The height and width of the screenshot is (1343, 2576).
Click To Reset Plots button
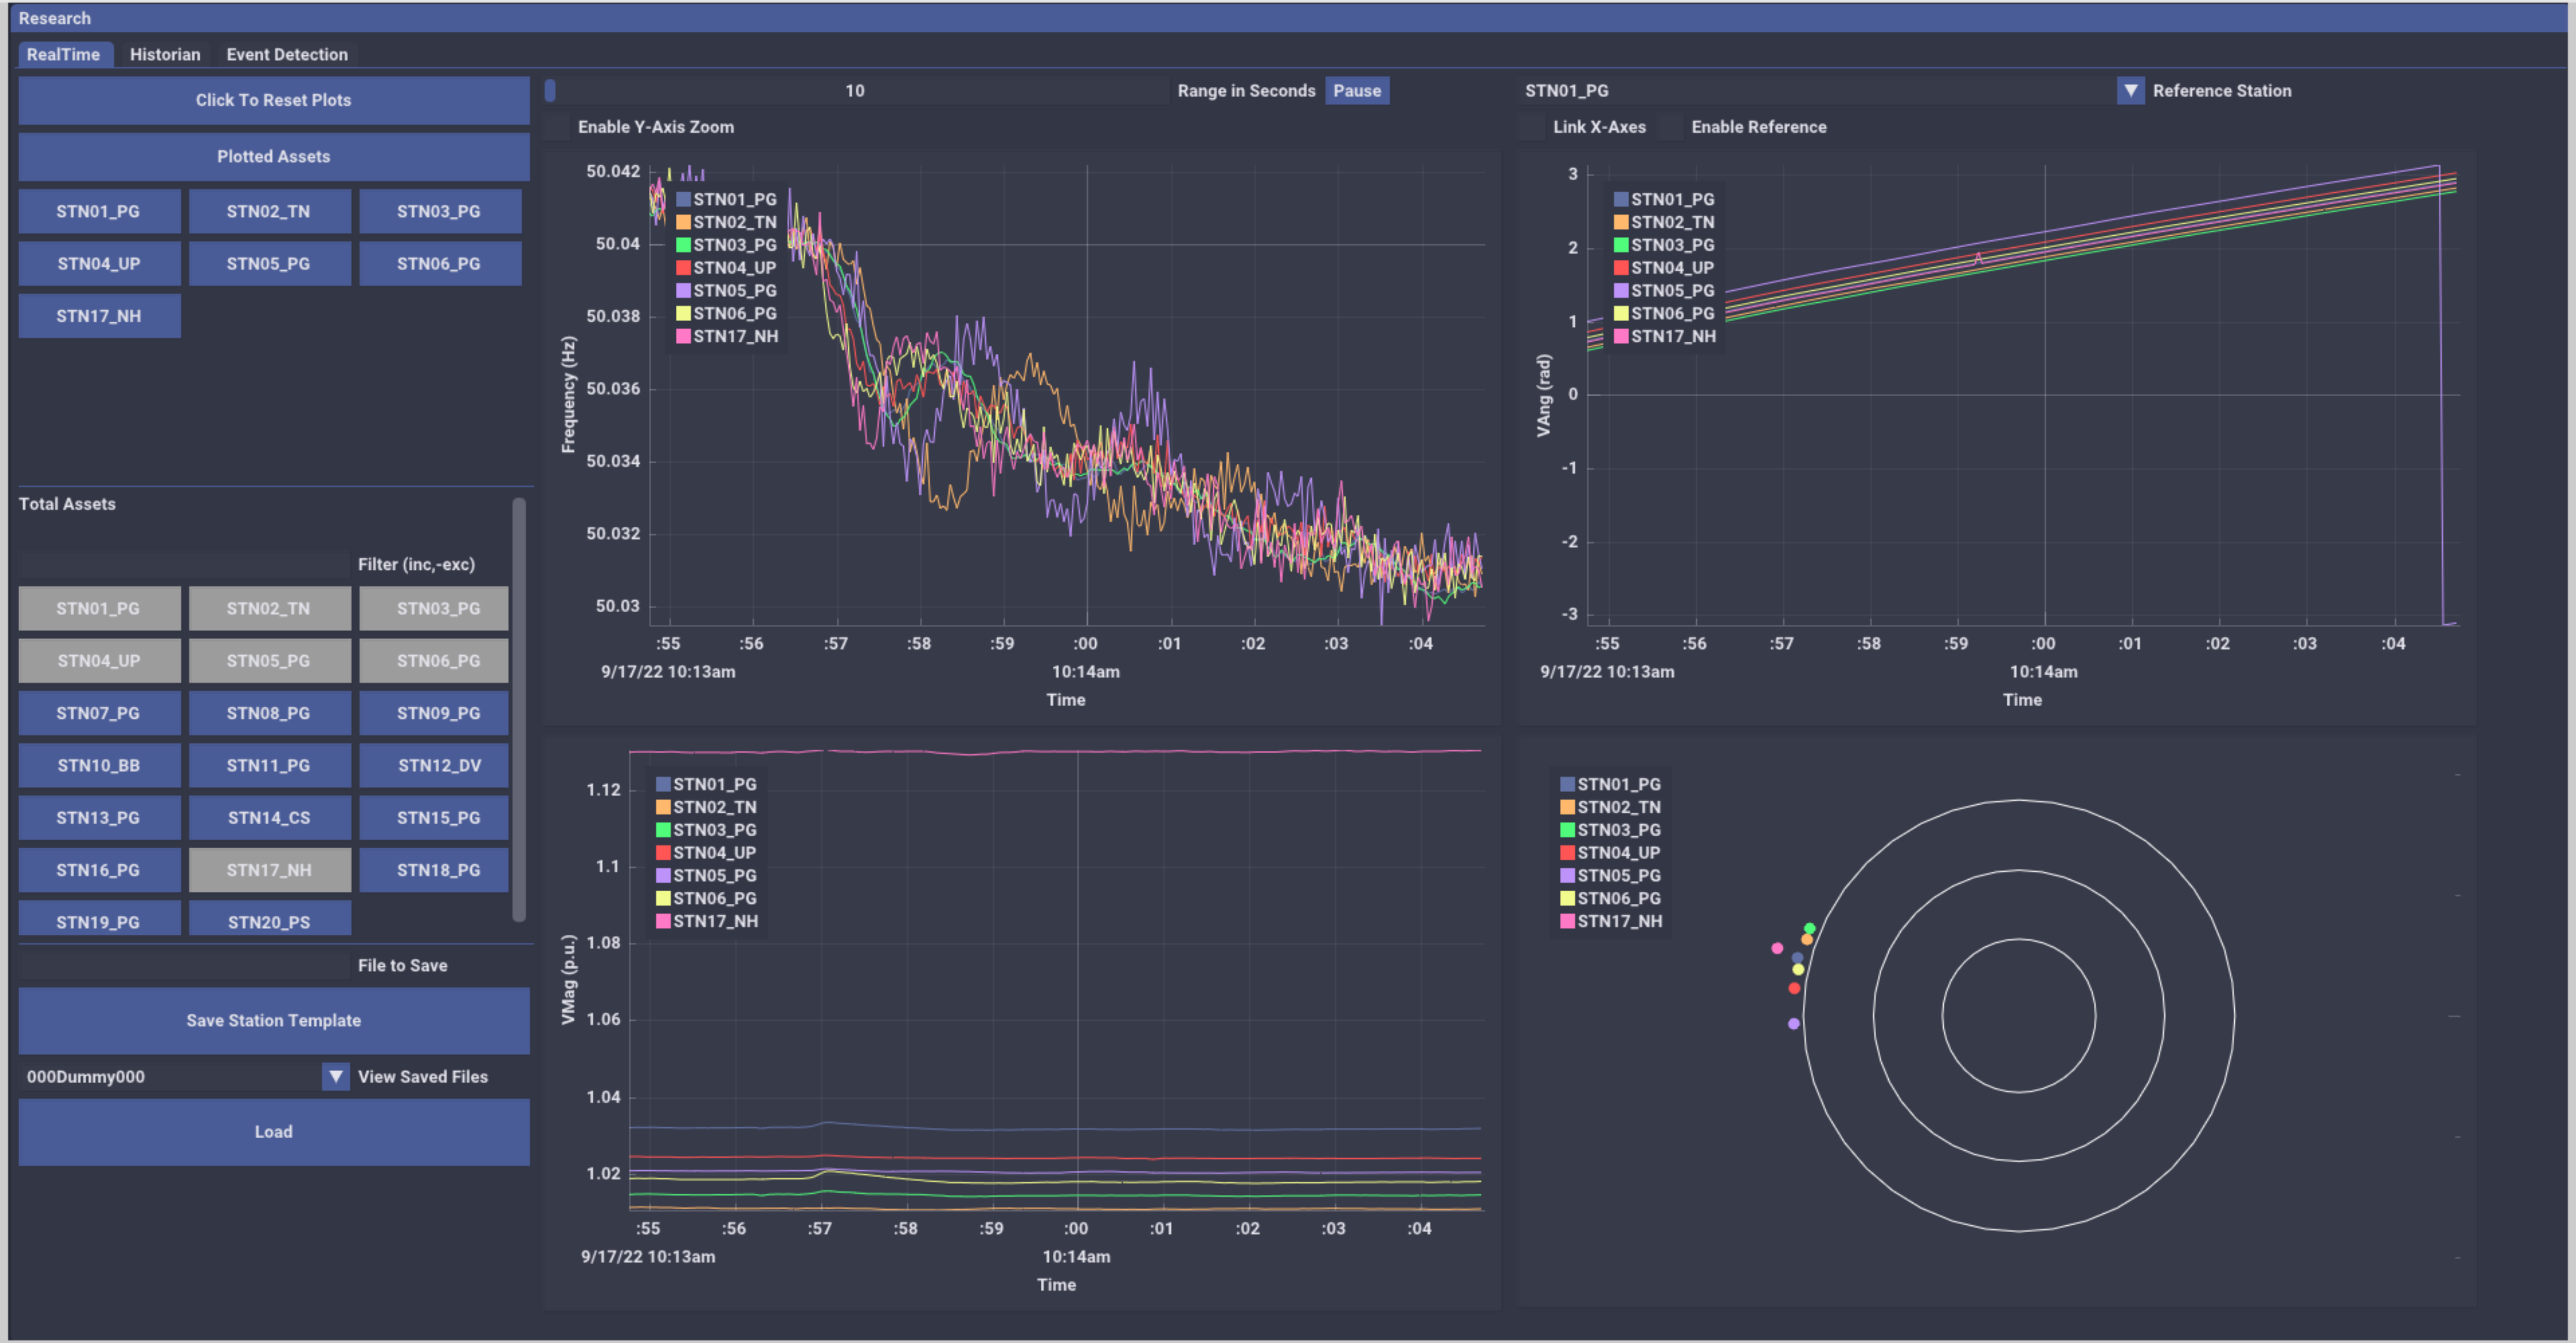[x=274, y=100]
